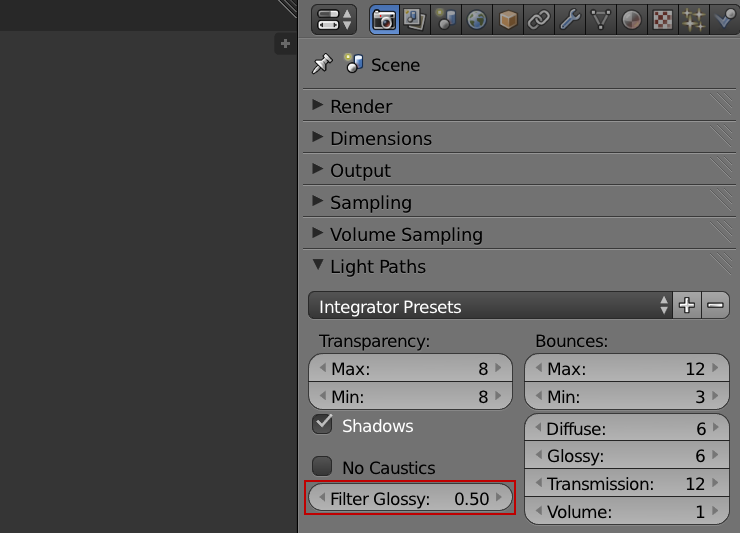The image size is (740, 533).
Task: Select the Render properties camera tab
Action: (x=384, y=20)
